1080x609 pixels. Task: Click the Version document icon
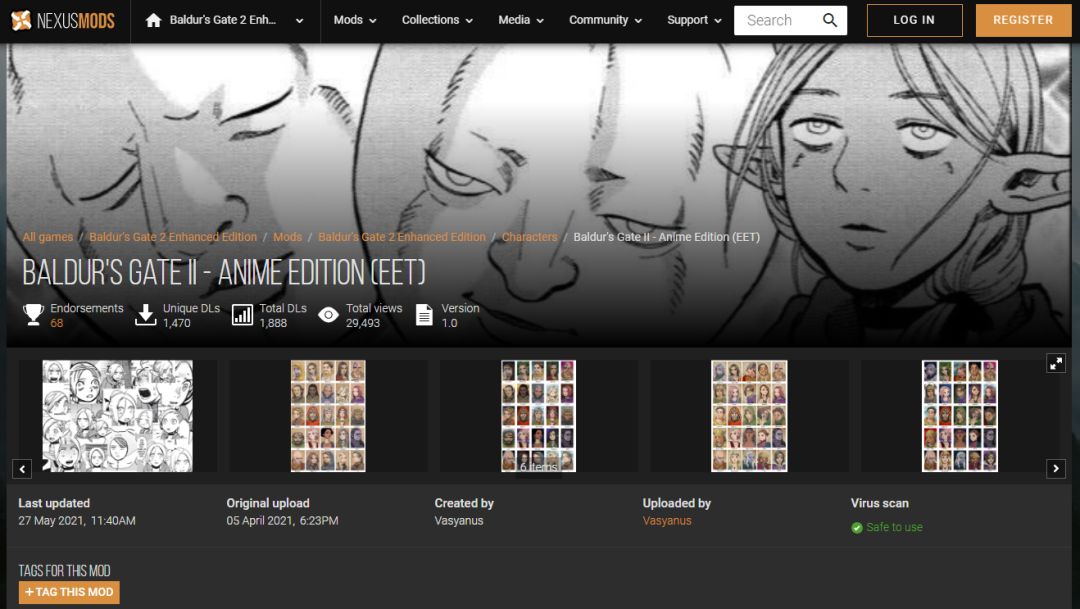[424, 315]
